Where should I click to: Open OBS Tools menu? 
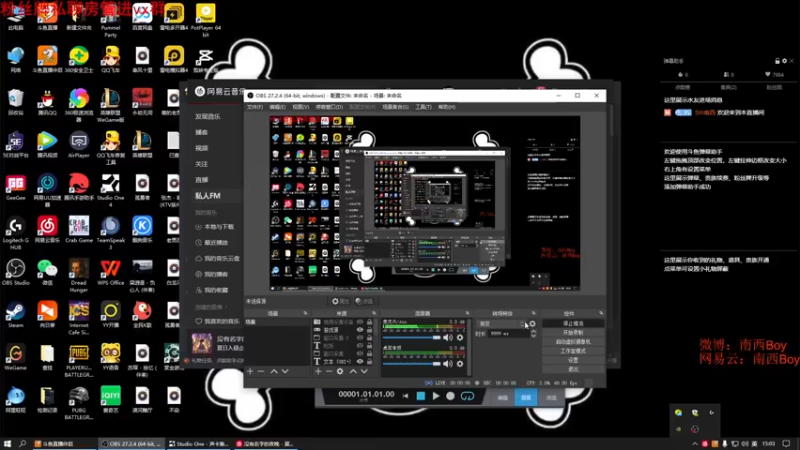pyautogui.click(x=423, y=107)
